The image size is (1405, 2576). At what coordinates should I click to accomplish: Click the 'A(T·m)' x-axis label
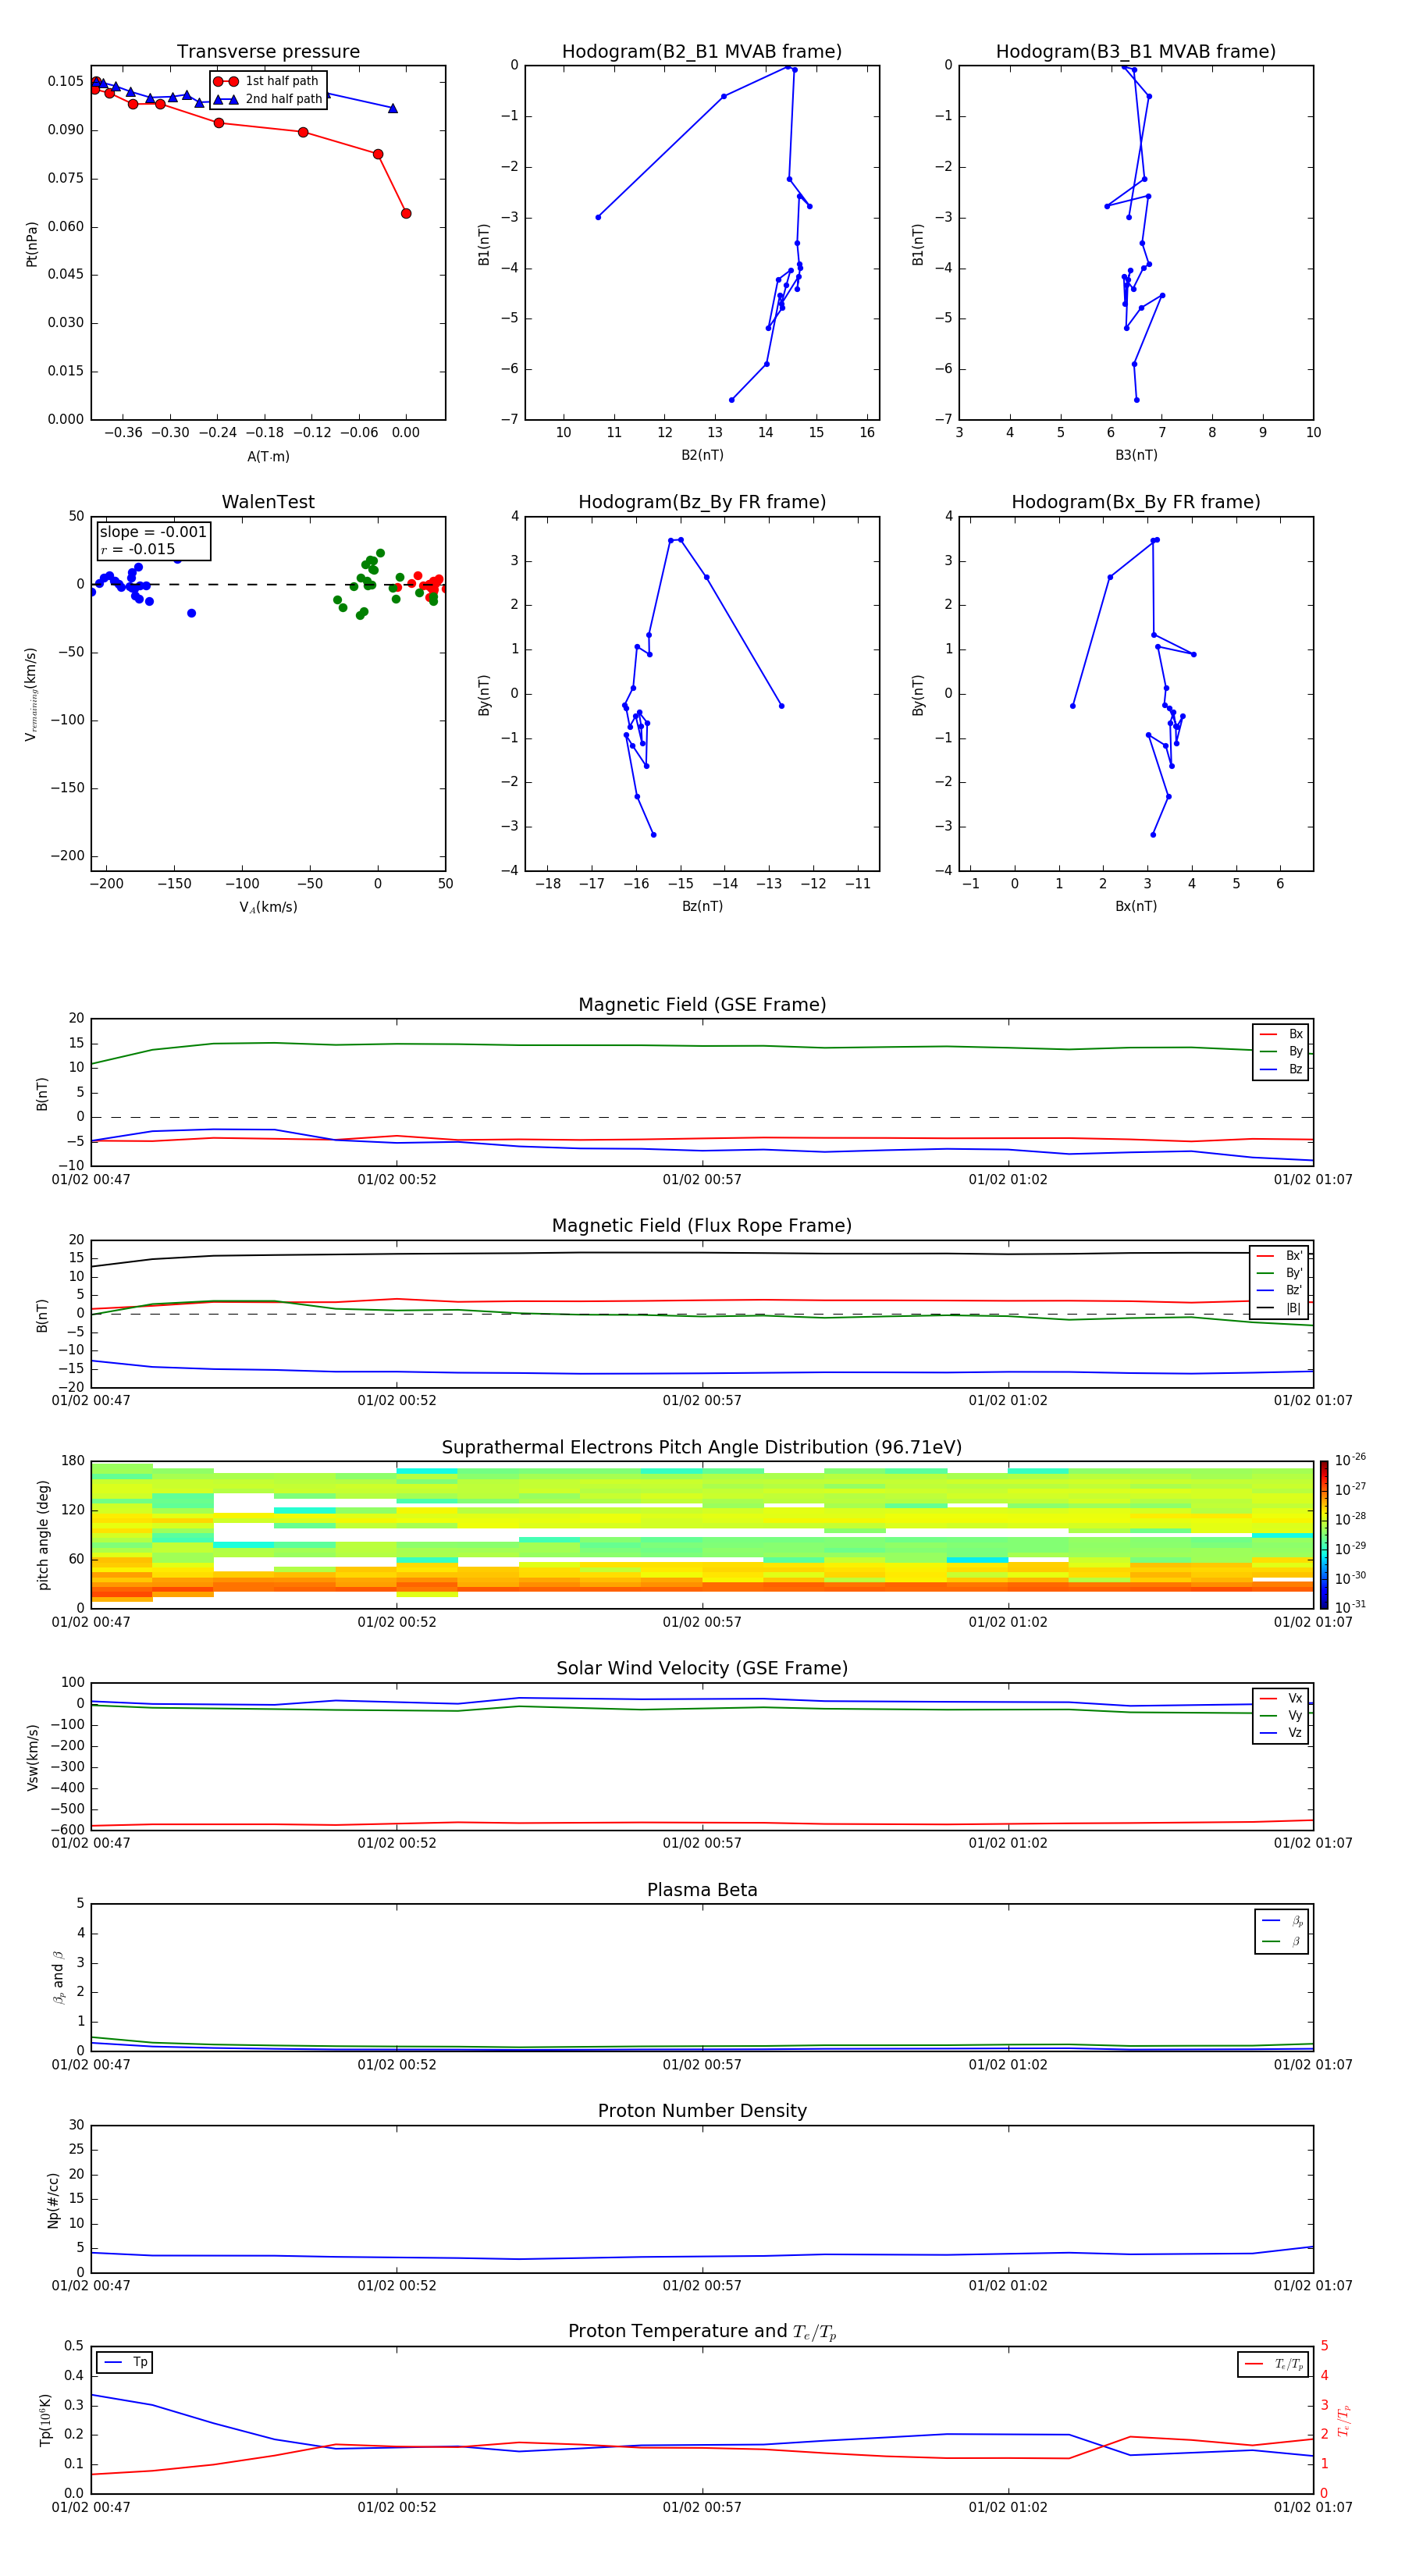[268, 457]
